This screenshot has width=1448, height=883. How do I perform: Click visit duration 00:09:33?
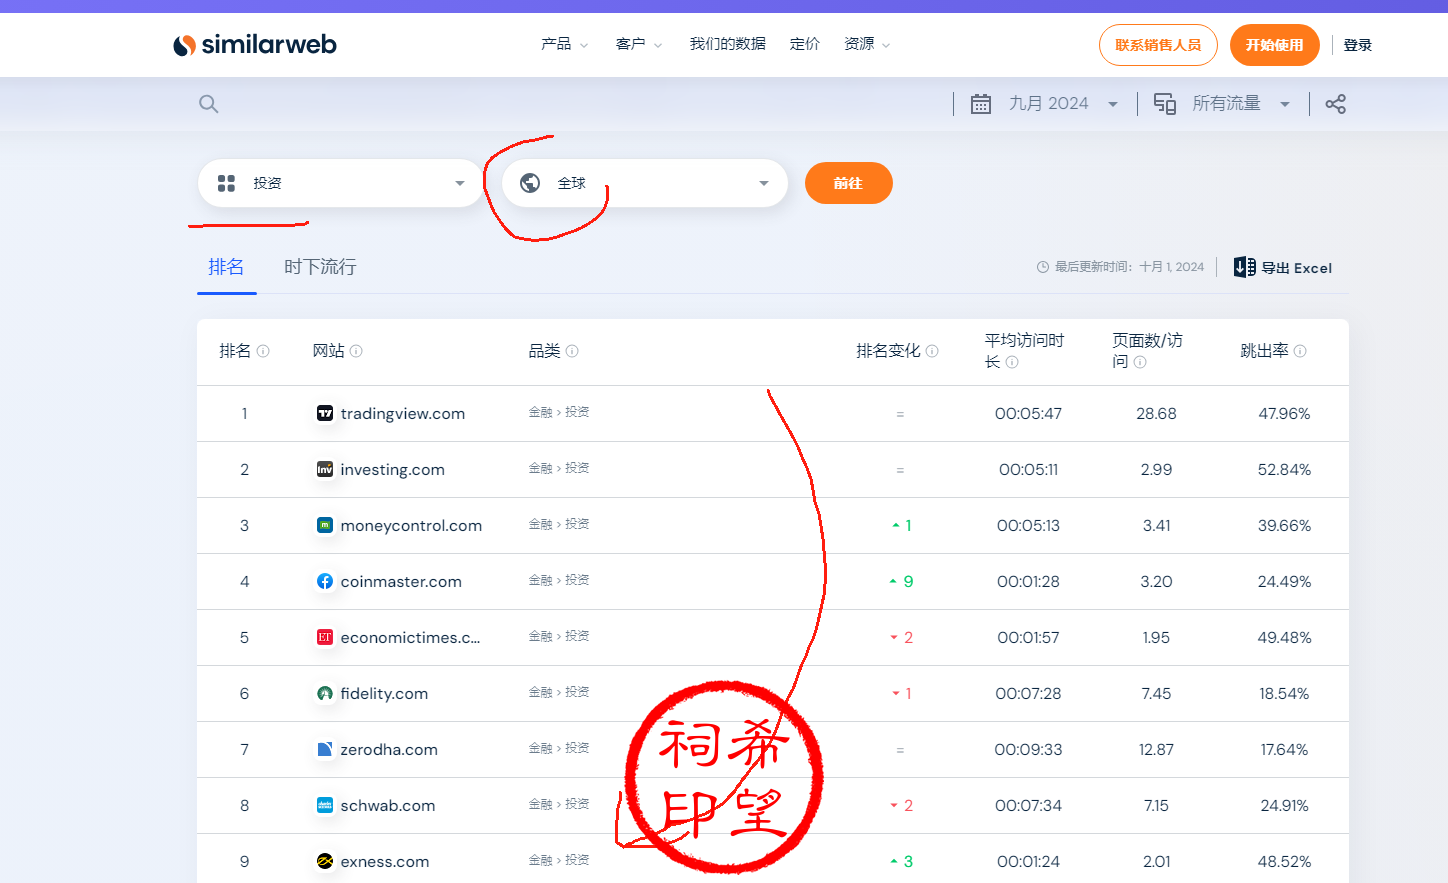[x=1028, y=750]
